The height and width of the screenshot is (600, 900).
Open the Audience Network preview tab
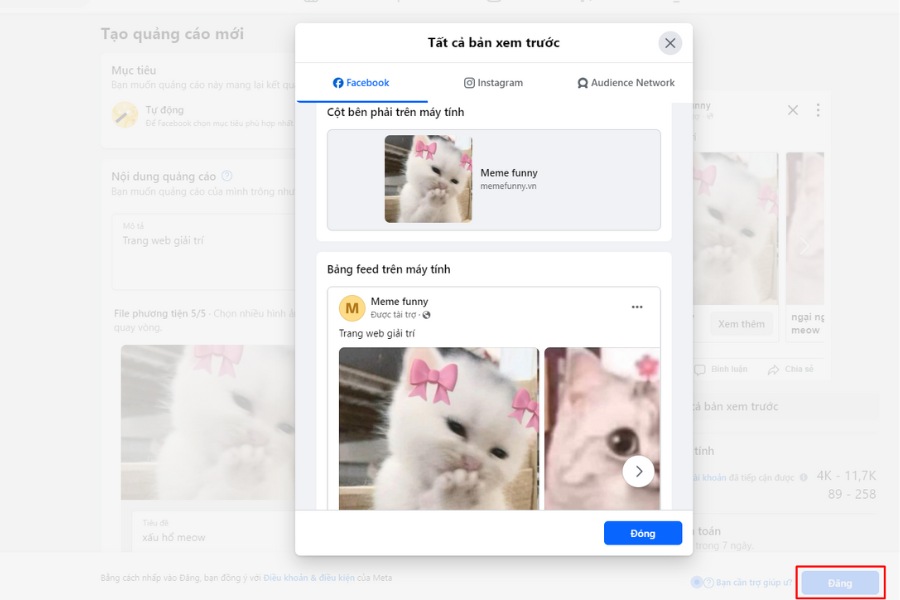click(626, 83)
